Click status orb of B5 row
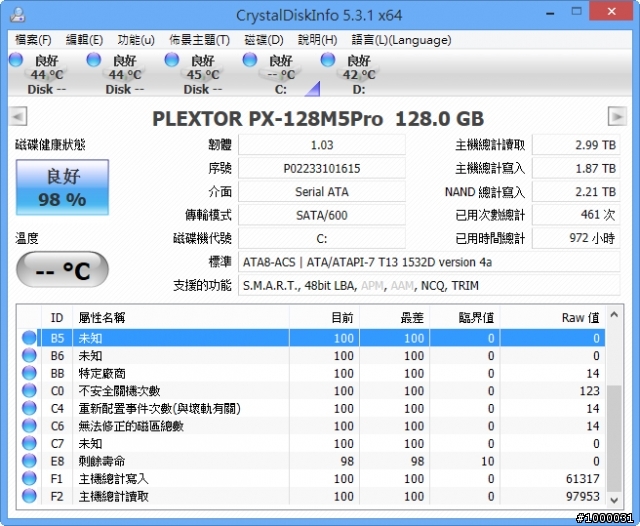Screen dimensions: 640x526 pos(29,338)
